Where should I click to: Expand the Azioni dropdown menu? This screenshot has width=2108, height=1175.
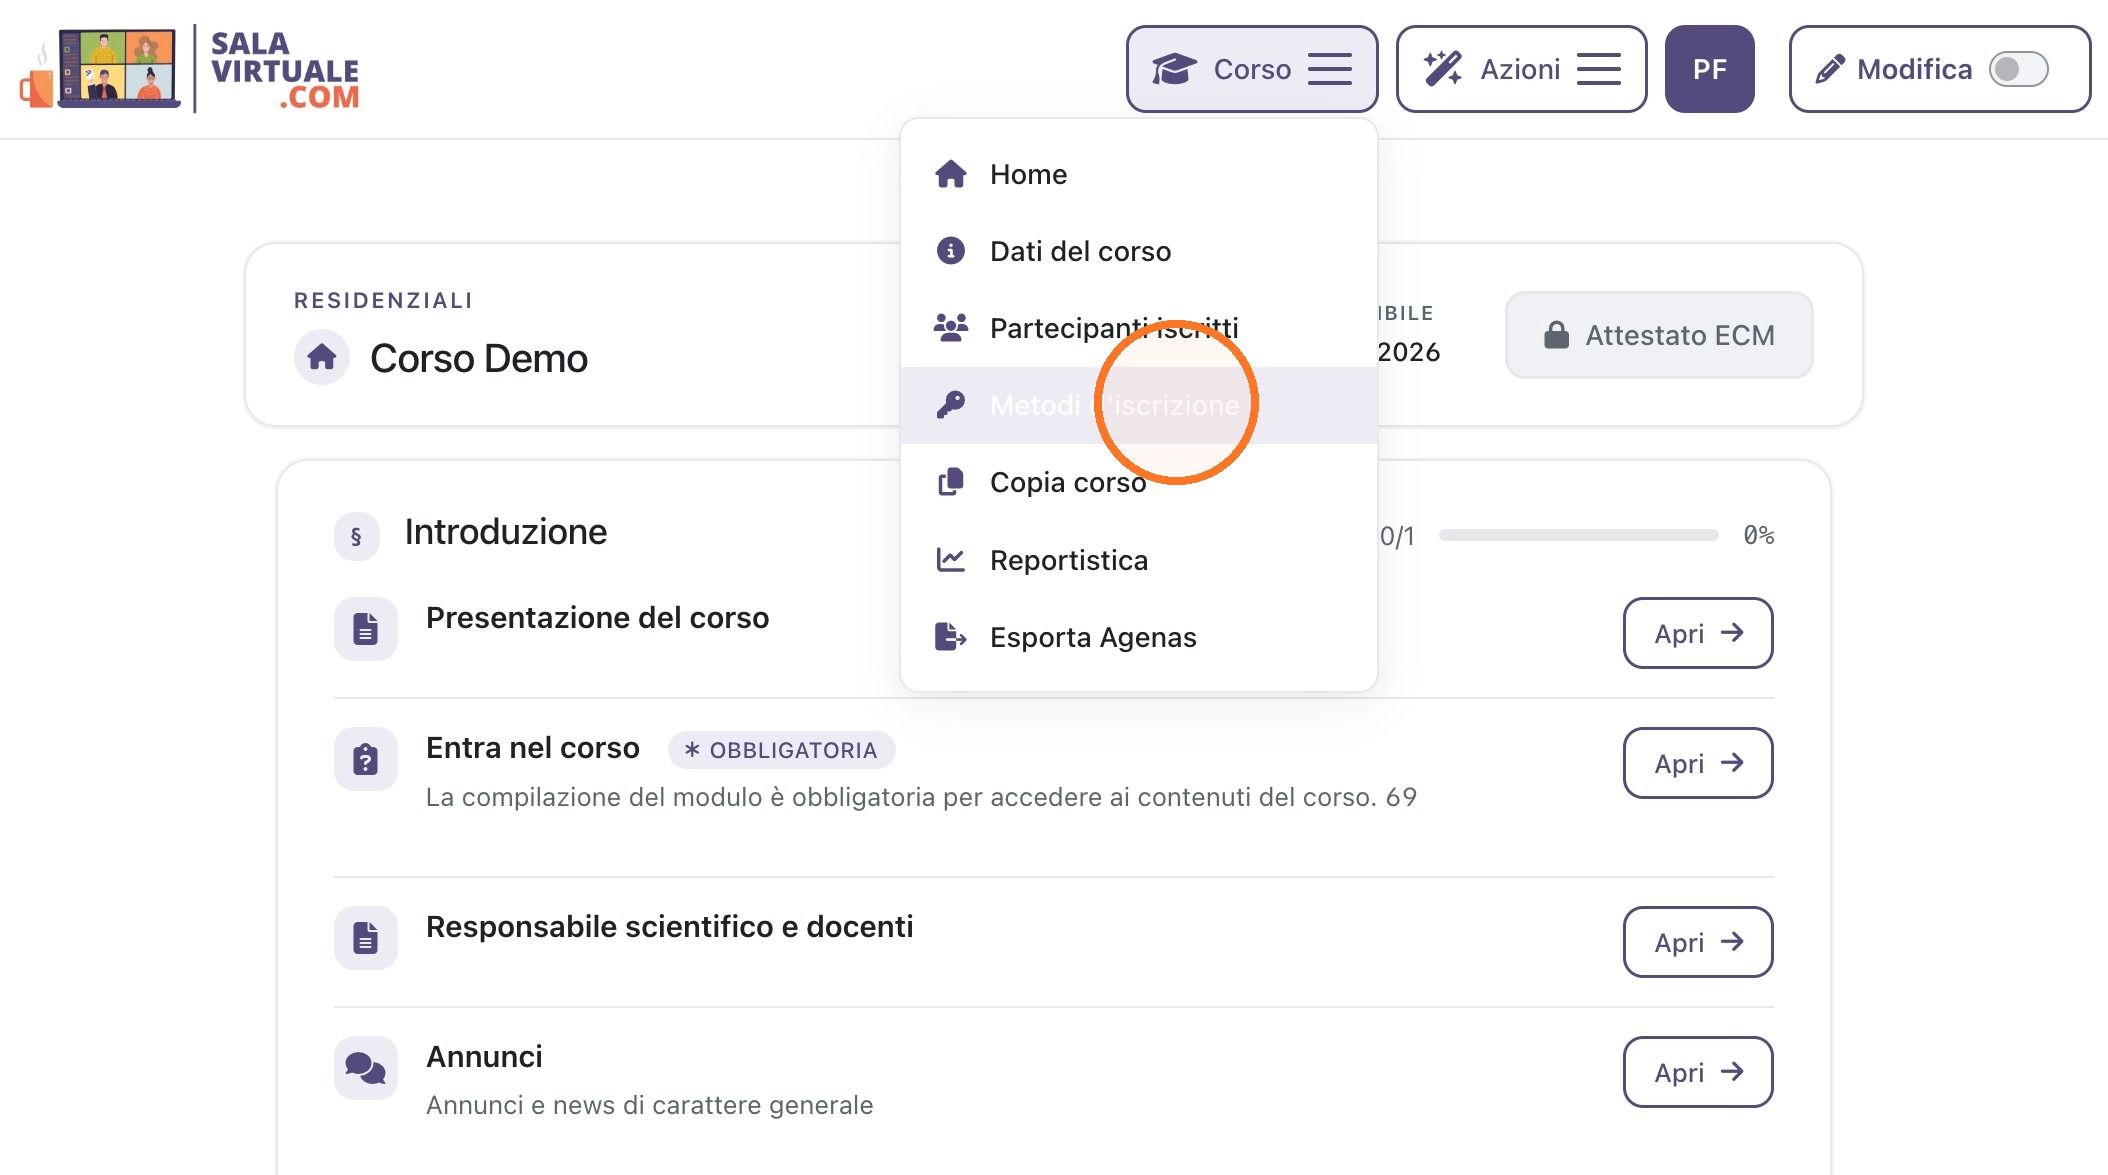click(1521, 69)
